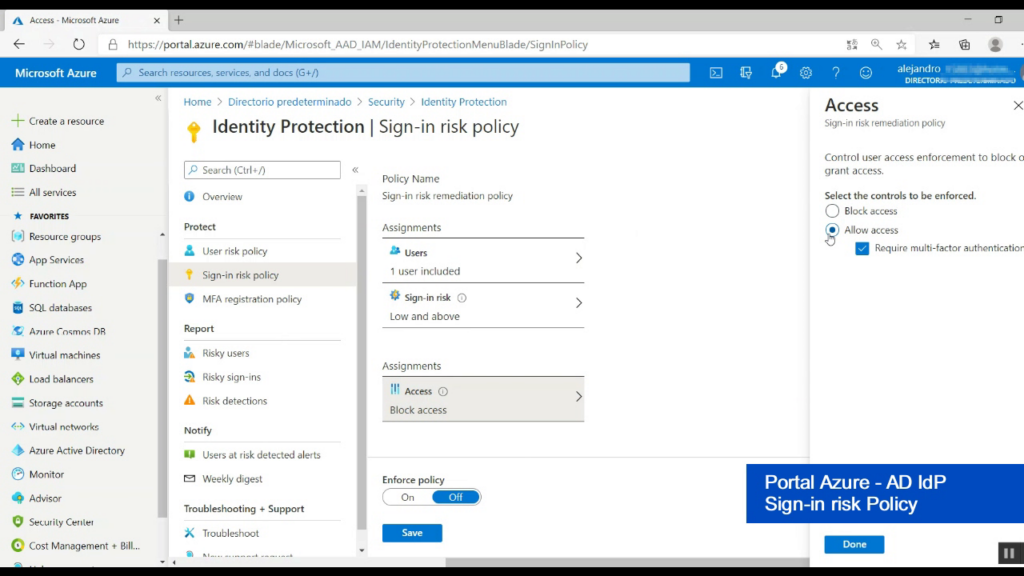Focus the global Azure search box
This screenshot has height=576, width=1024.
click(403, 72)
